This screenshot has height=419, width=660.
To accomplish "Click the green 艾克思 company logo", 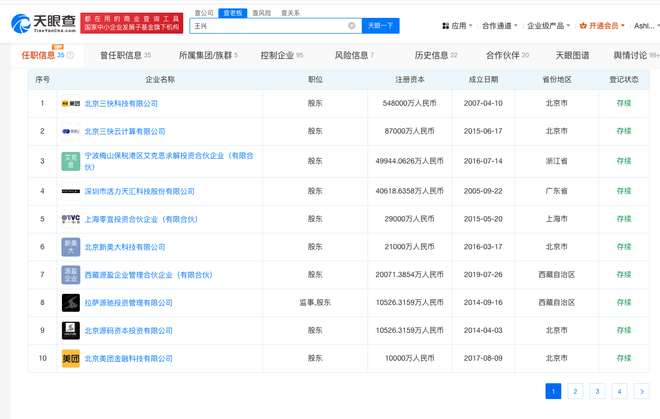I will [71, 161].
